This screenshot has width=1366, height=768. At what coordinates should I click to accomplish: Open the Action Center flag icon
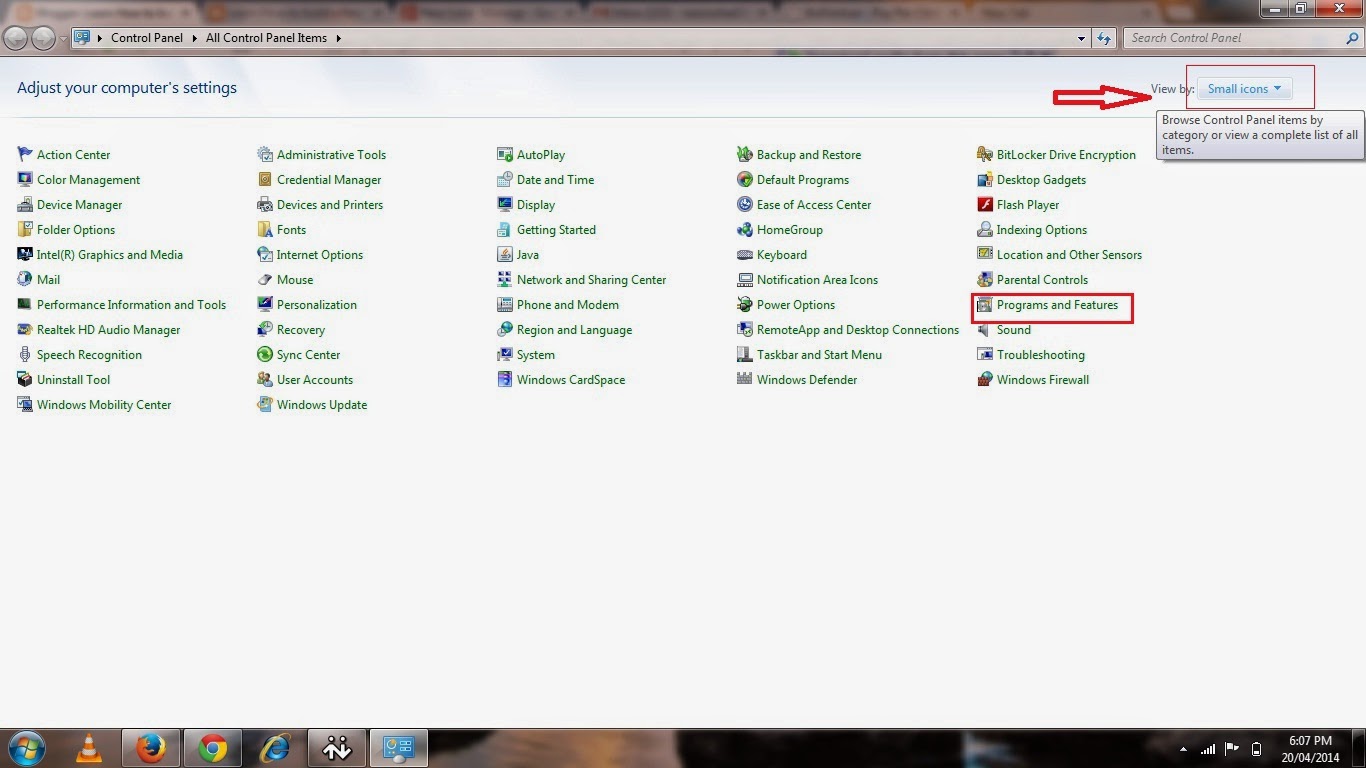point(25,154)
